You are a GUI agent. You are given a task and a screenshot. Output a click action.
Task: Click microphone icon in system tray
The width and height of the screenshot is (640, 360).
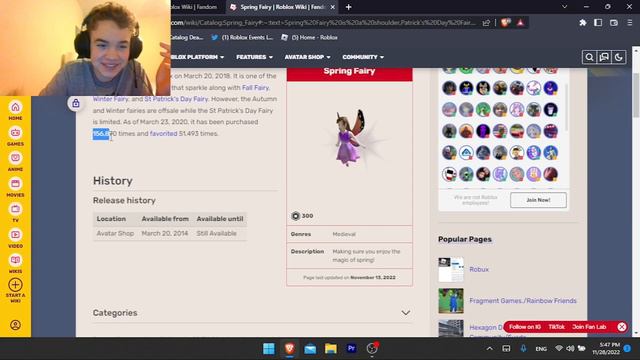tap(523, 349)
